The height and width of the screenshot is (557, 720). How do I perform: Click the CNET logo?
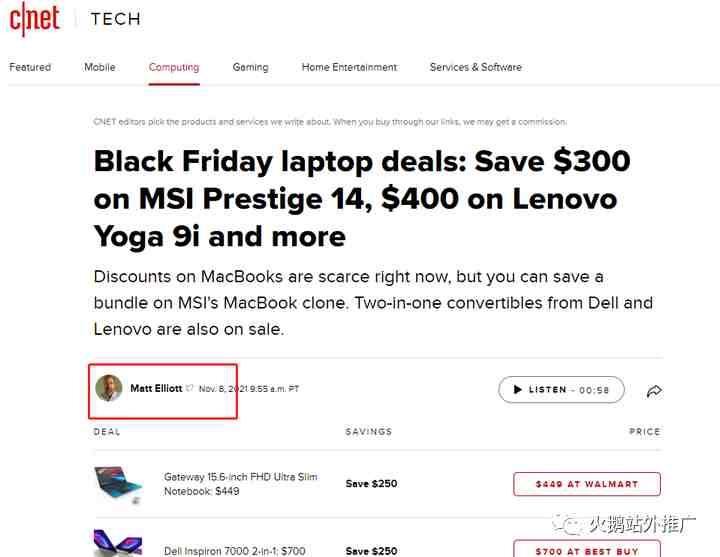coord(35,19)
